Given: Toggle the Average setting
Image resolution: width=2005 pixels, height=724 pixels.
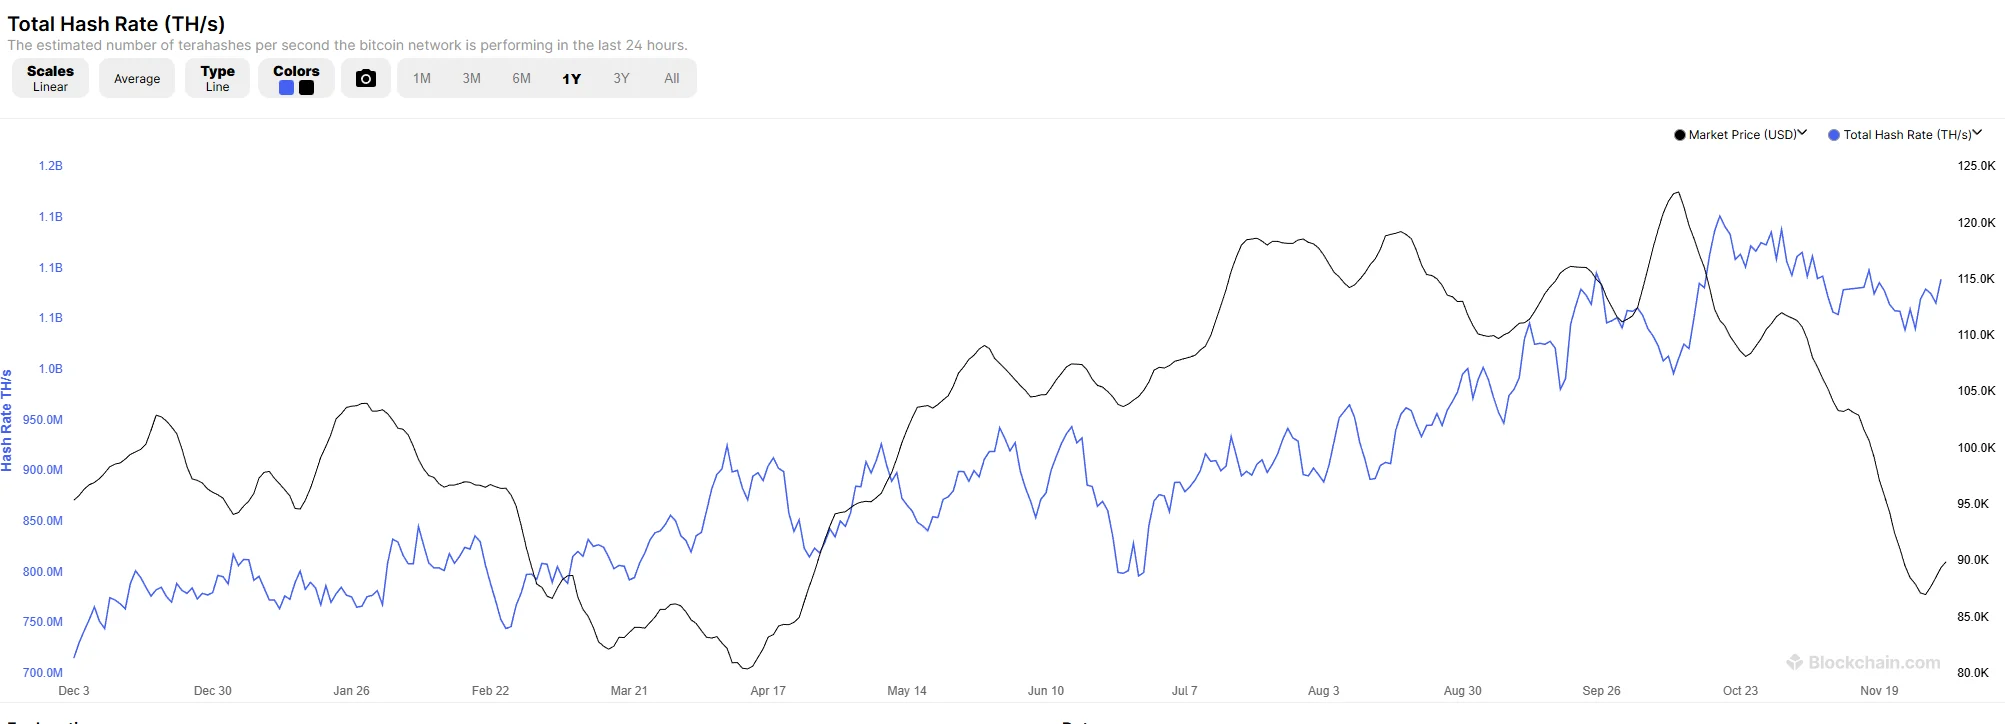Looking at the screenshot, I should coord(137,79).
